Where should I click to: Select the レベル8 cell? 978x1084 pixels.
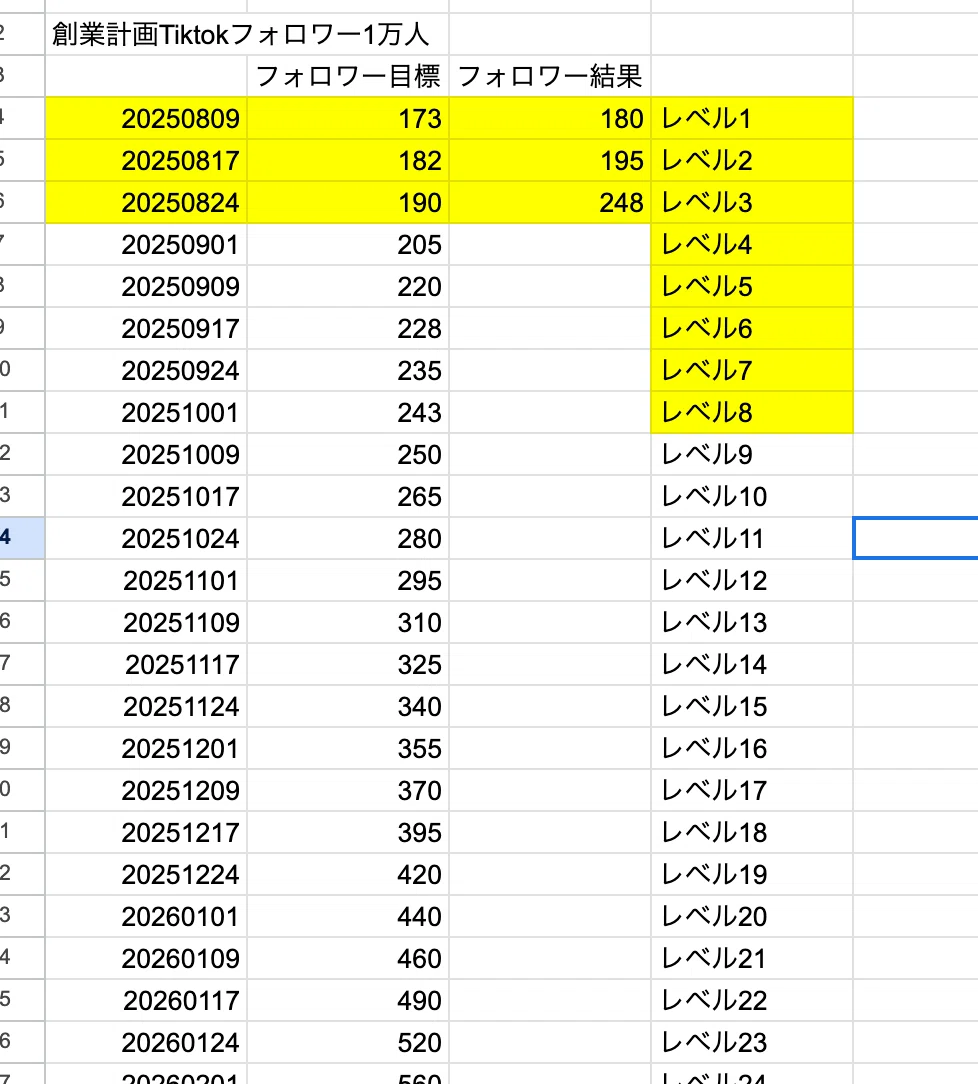coord(752,413)
